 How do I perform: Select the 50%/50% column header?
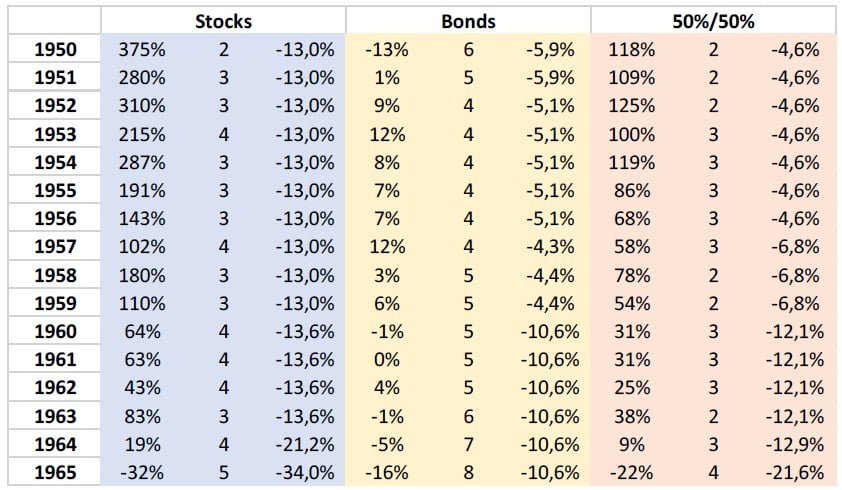point(712,20)
